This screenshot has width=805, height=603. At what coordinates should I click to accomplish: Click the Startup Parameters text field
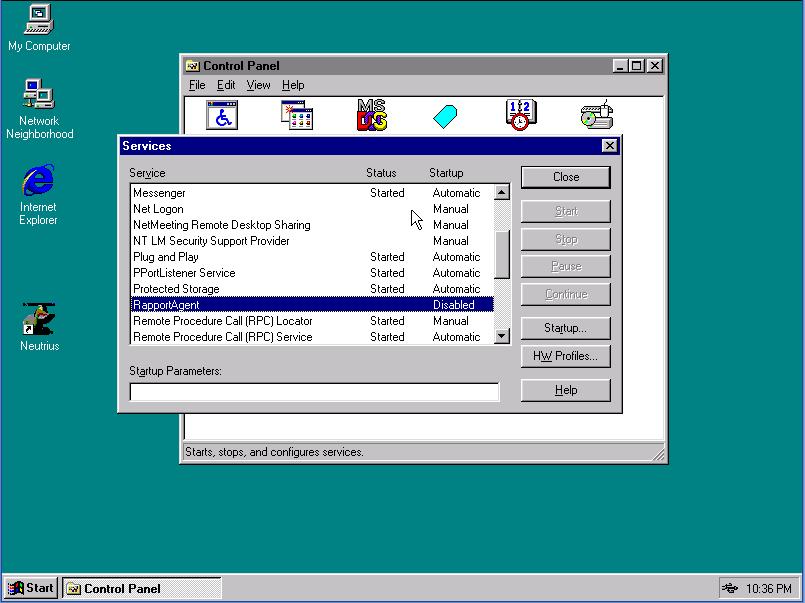pos(314,392)
